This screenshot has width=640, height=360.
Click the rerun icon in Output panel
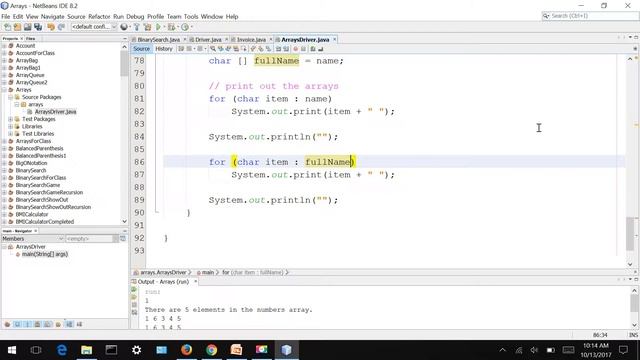[x=134, y=289]
